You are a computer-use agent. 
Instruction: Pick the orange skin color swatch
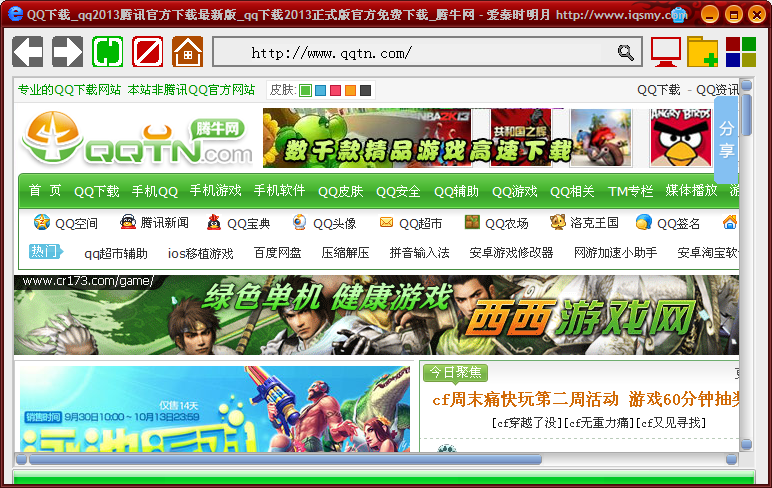(350, 91)
